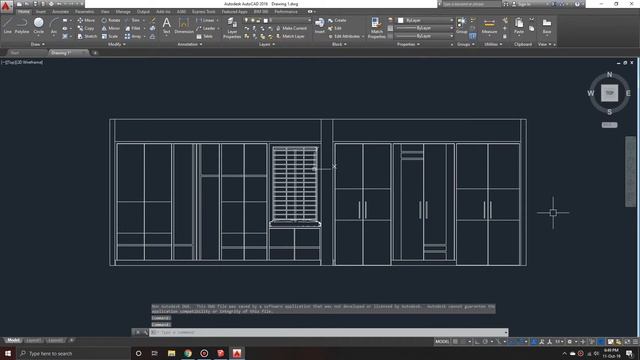Viewport: 640px width, 360px height.
Task: Expand the Draw panel
Action: [x=37, y=44]
